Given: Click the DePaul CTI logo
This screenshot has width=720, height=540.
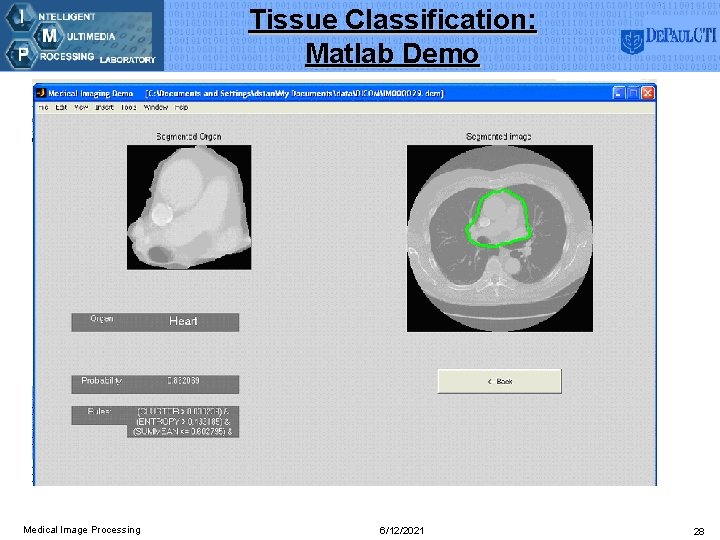Looking at the screenshot, I should [669, 39].
